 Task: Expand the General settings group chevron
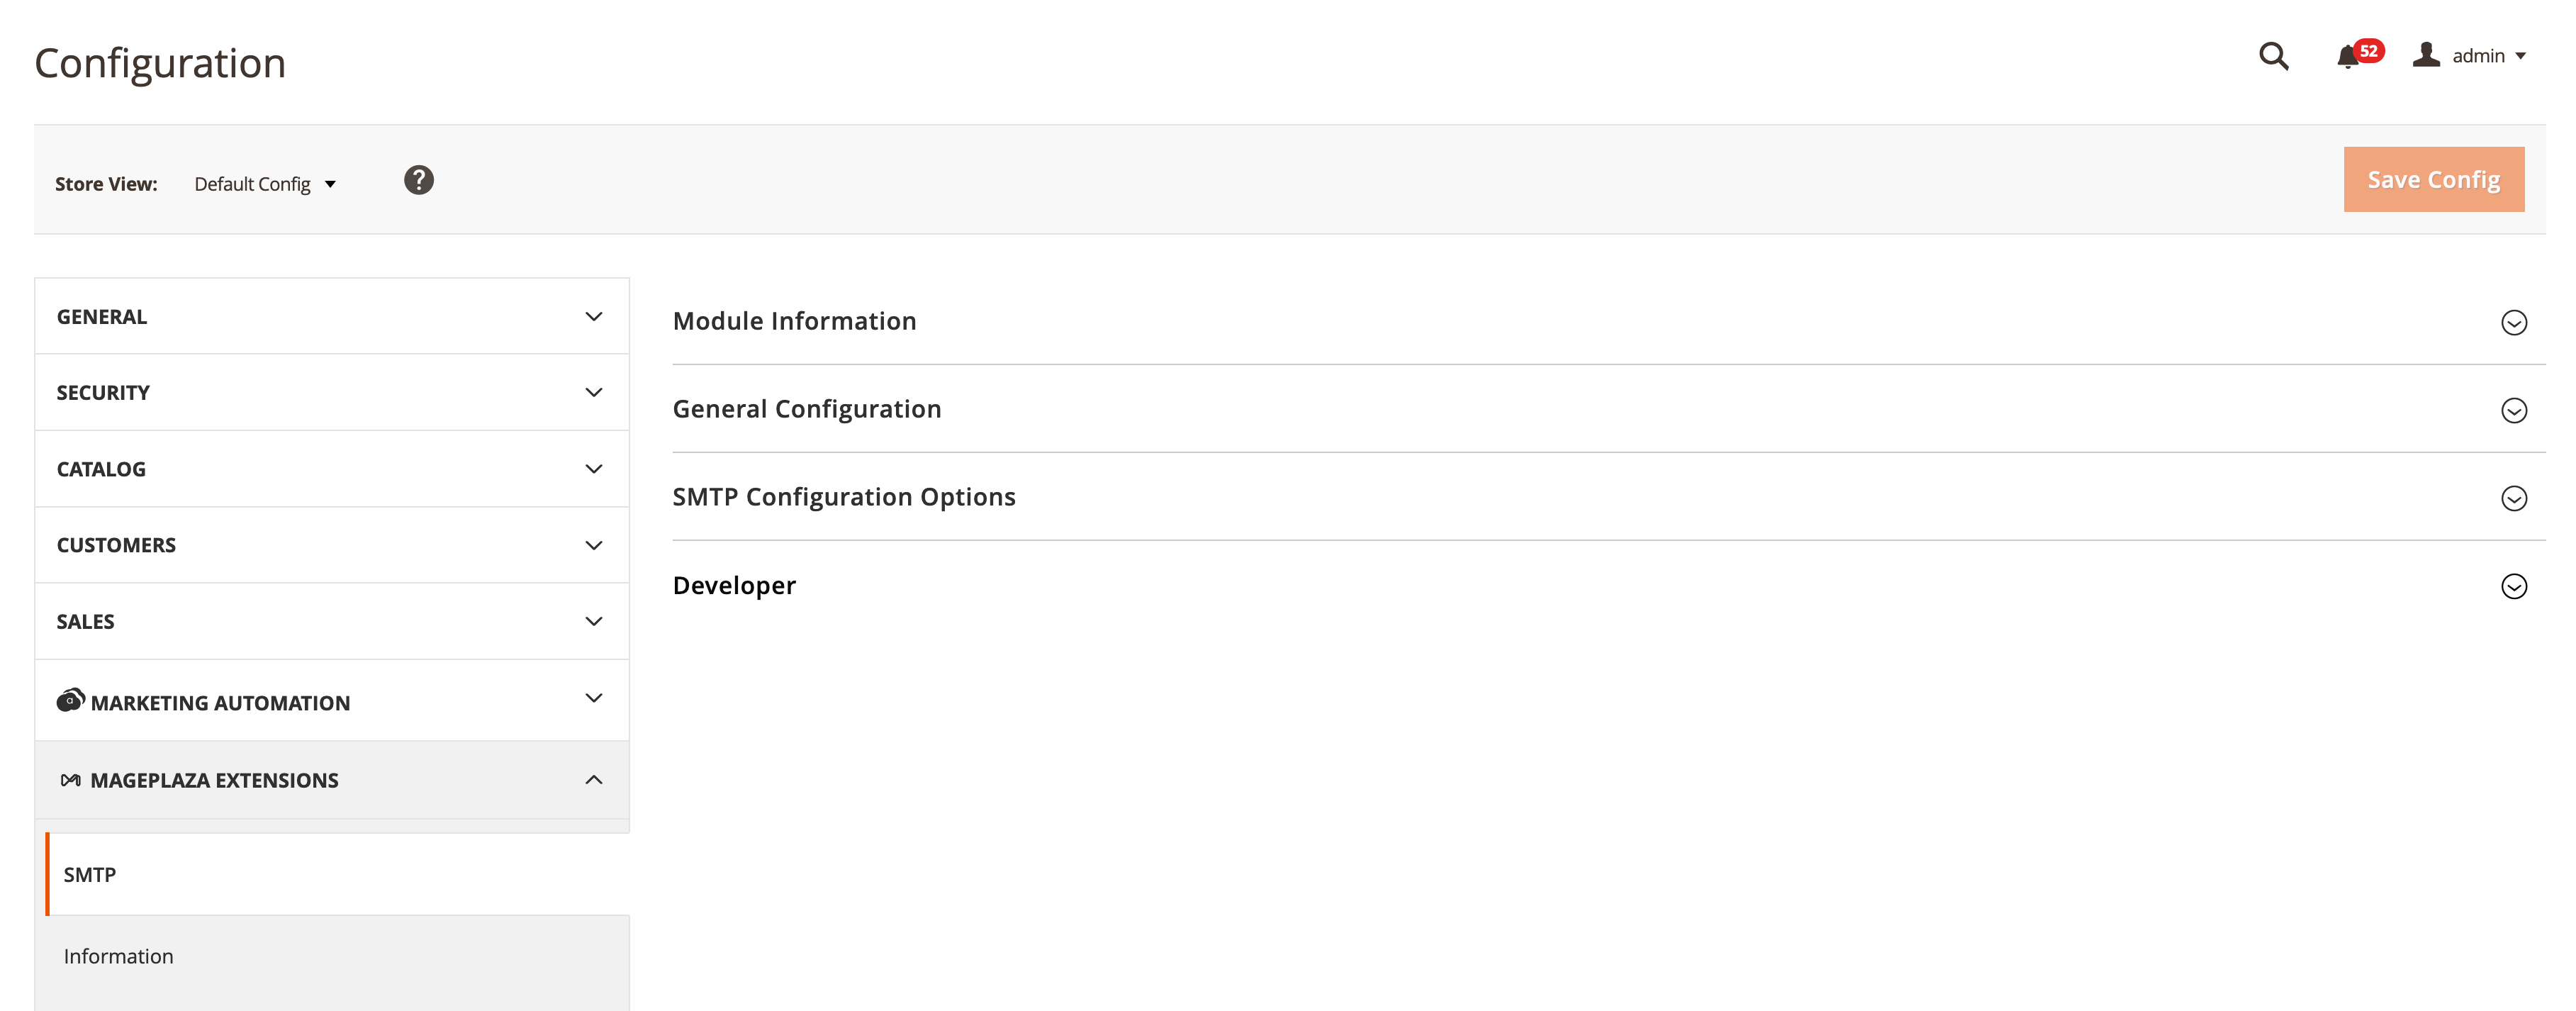(593, 317)
